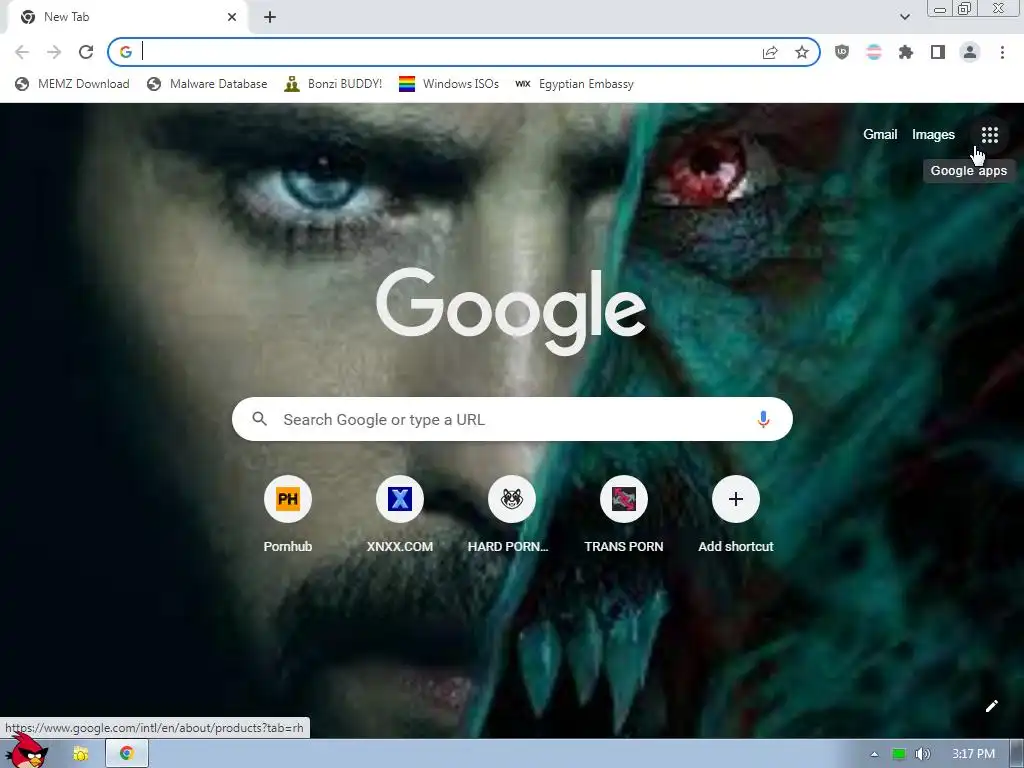Open the Egyptian Embassy bookmark

pyautogui.click(x=575, y=84)
